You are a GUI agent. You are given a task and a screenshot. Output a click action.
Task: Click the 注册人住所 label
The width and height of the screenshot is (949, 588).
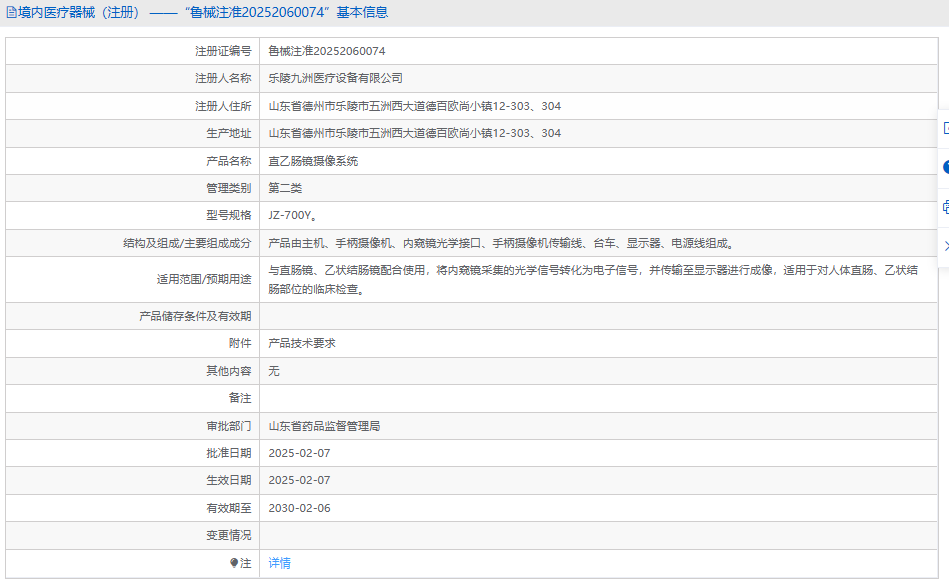pyautogui.click(x=223, y=106)
